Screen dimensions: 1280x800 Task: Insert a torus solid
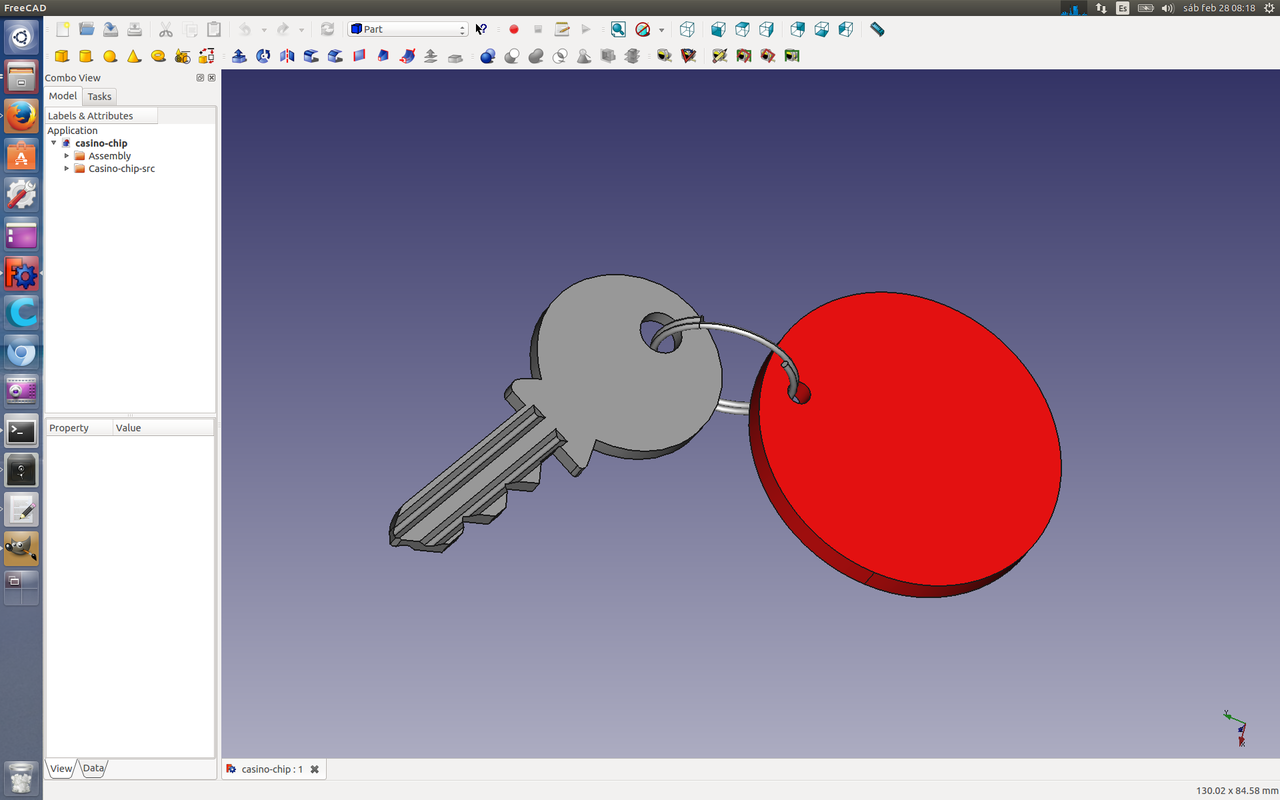point(158,56)
